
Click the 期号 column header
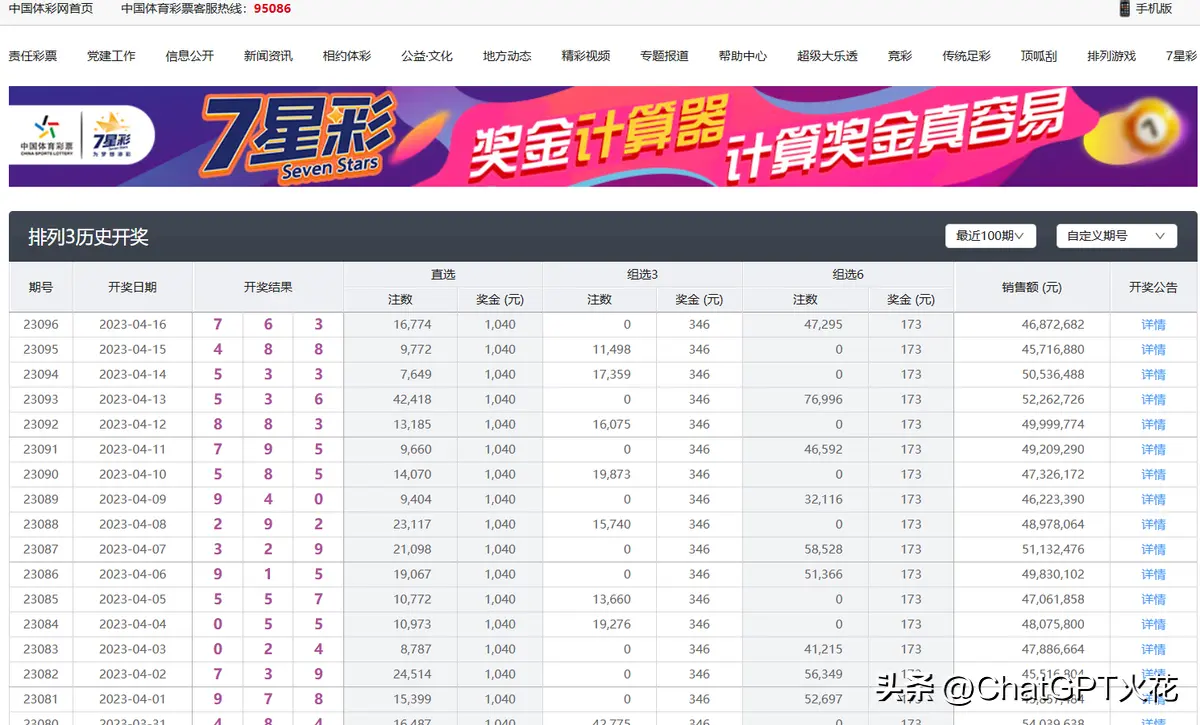[x=41, y=287]
